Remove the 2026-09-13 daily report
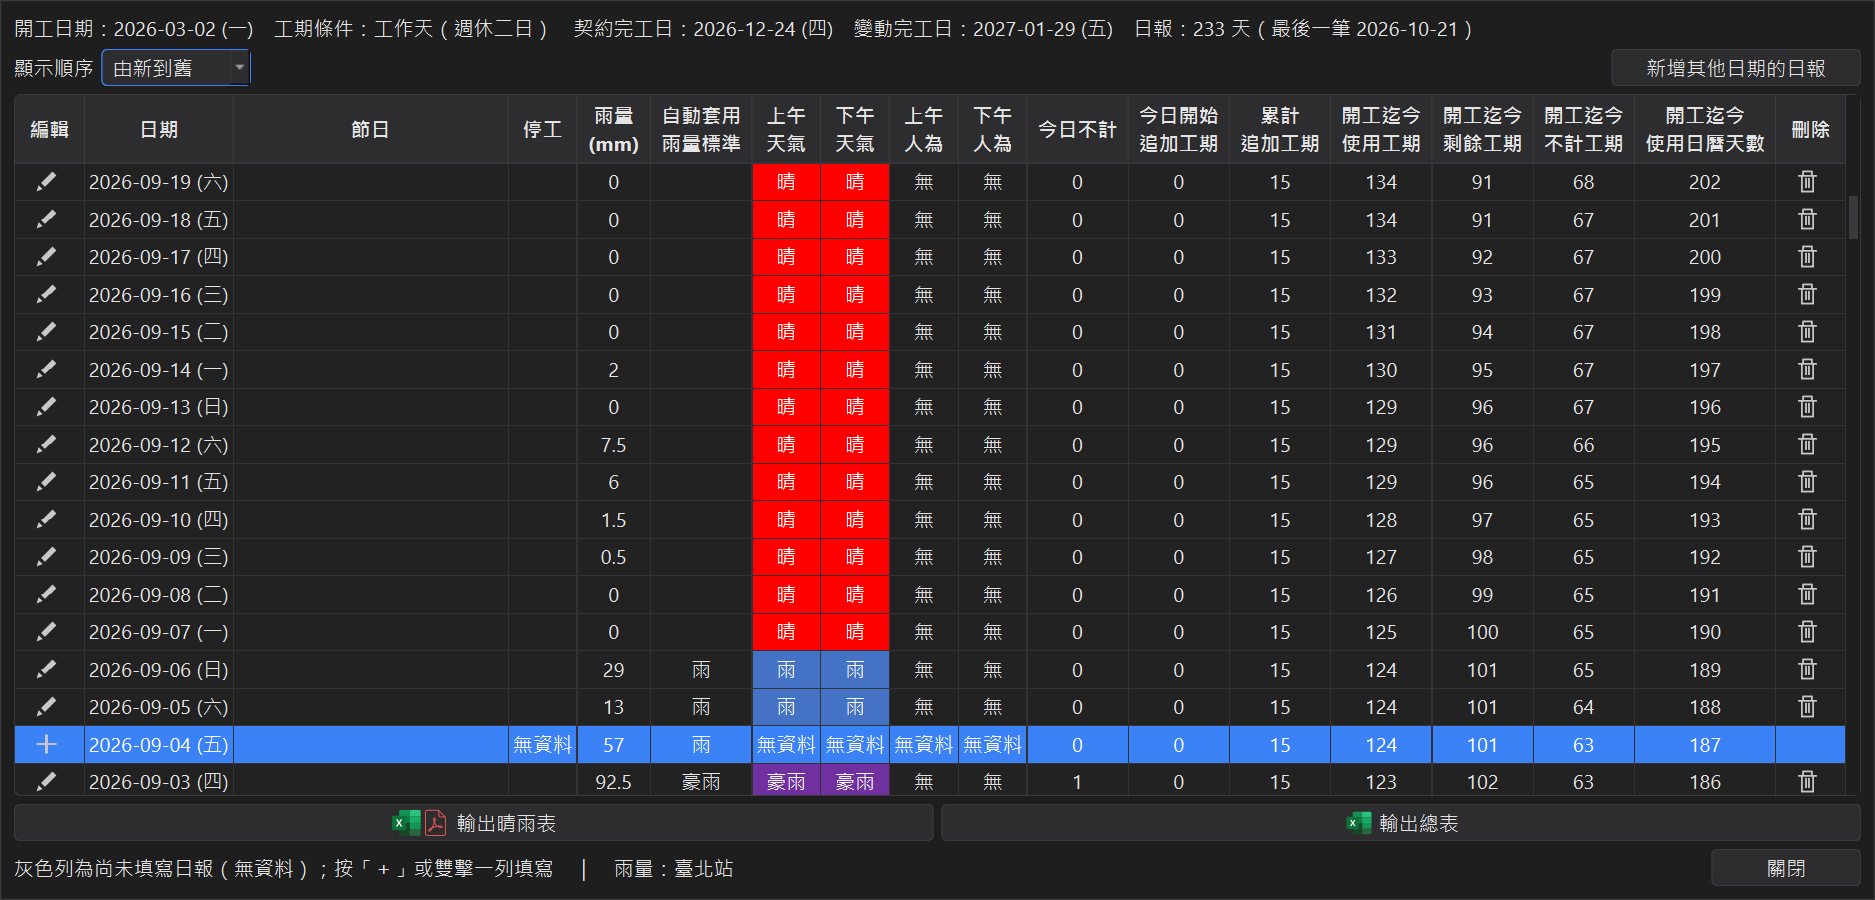Viewport: 1875px width, 900px height. [1807, 407]
